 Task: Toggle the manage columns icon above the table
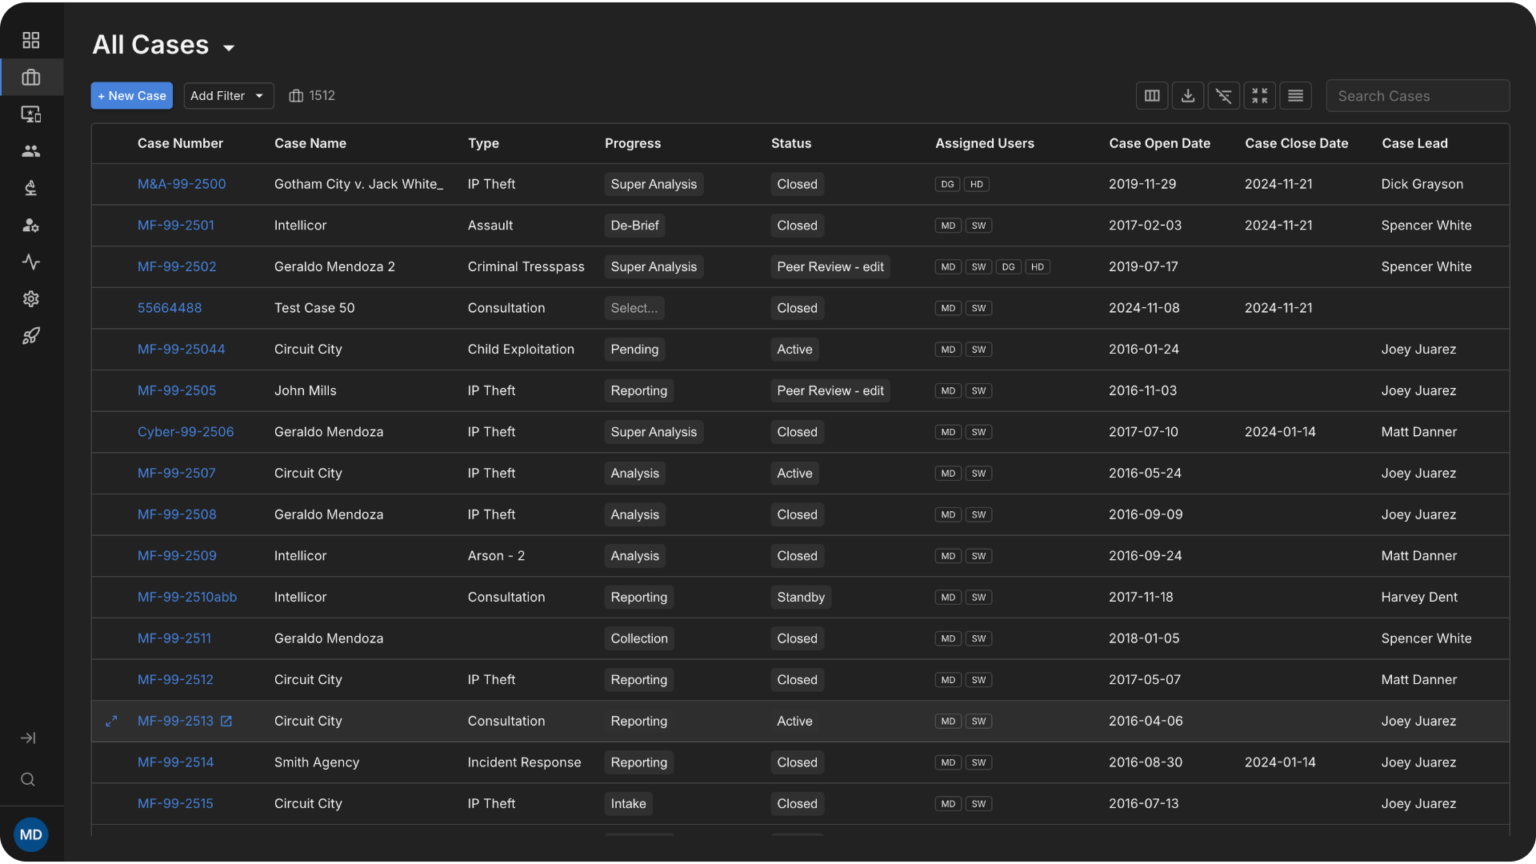(x=1151, y=95)
